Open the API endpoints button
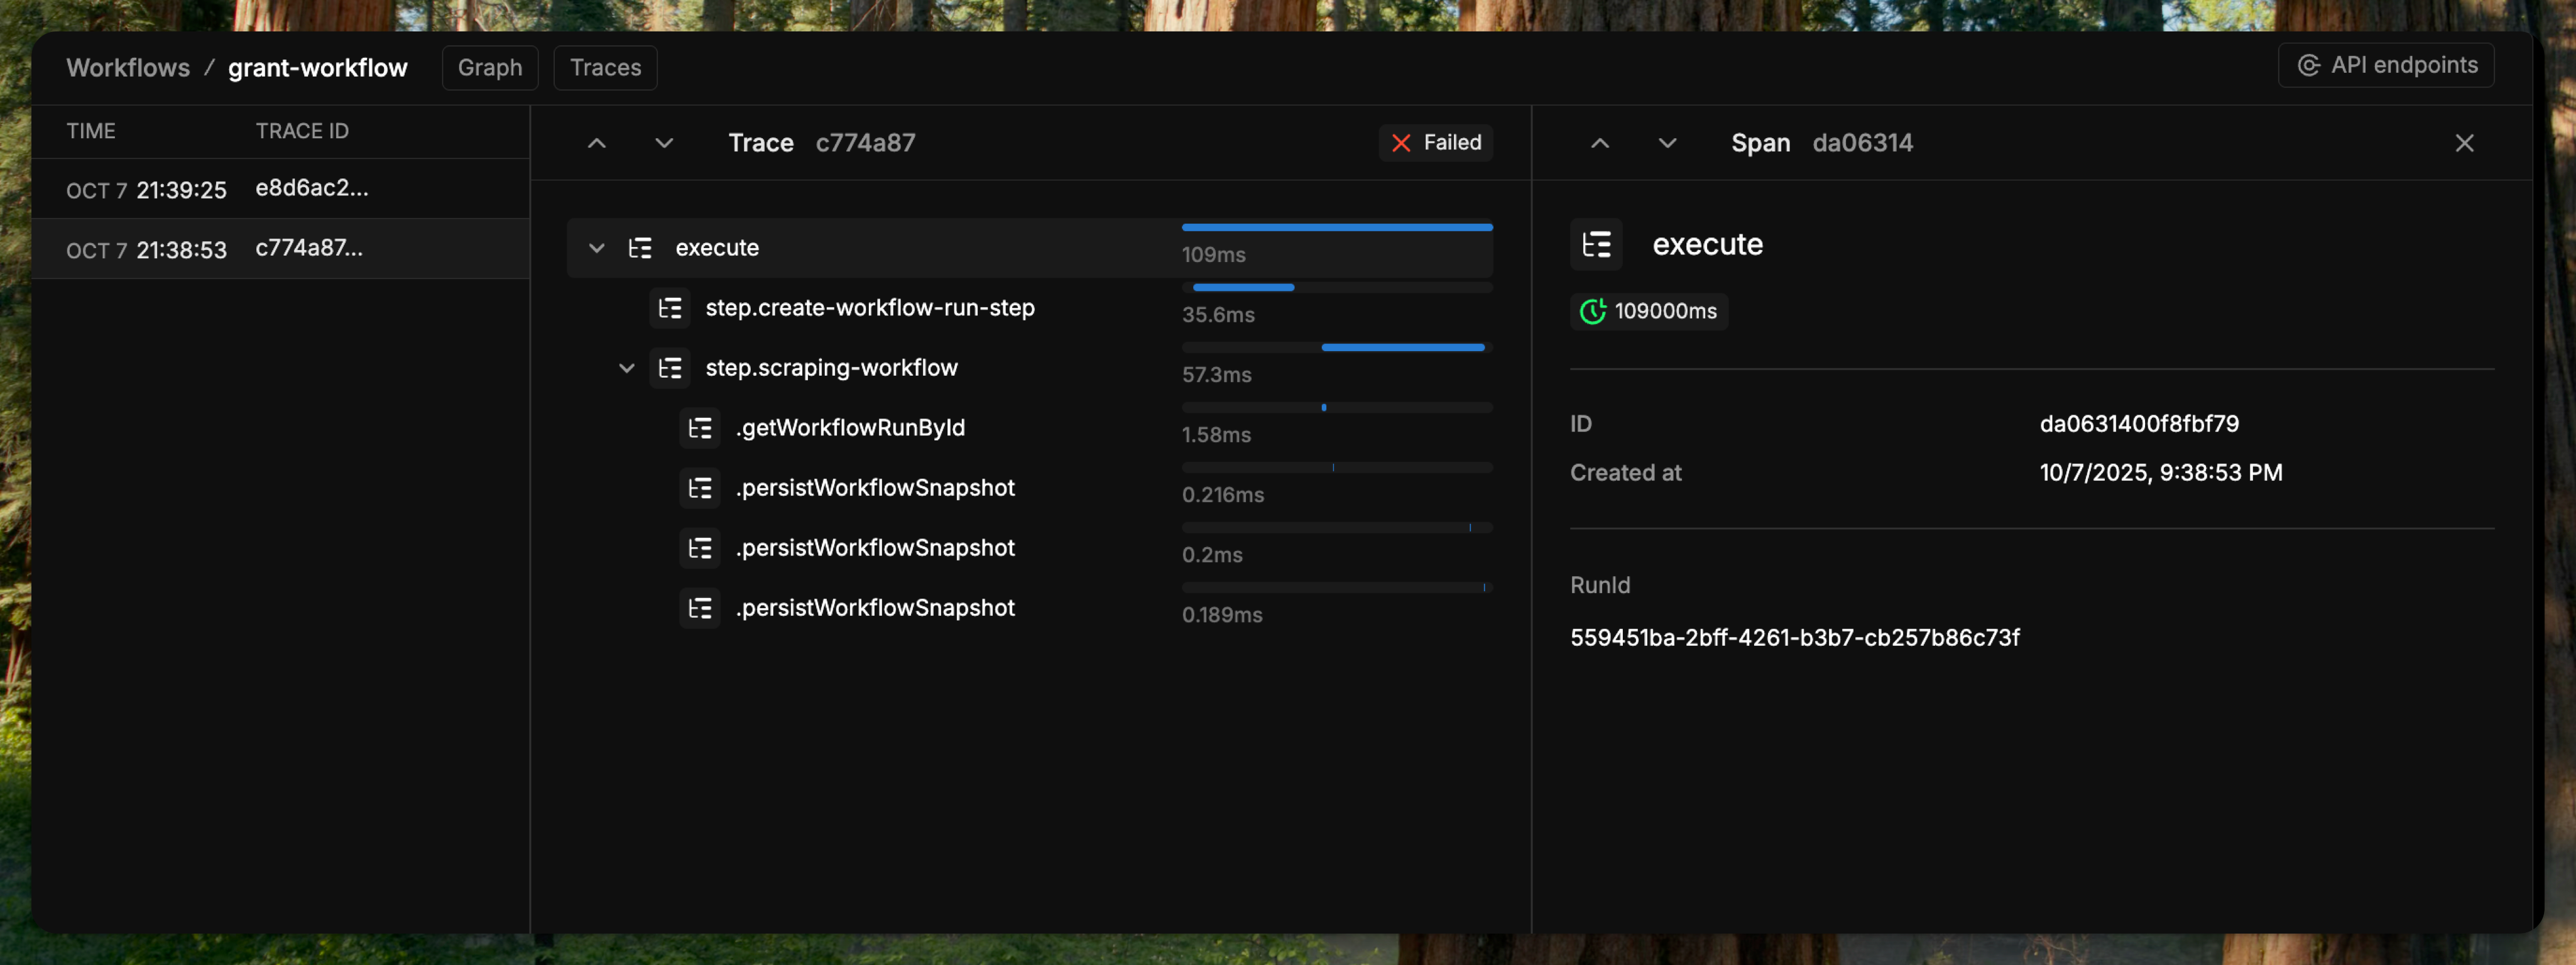The width and height of the screenshot is (2576, 965). coord(2385,65)
